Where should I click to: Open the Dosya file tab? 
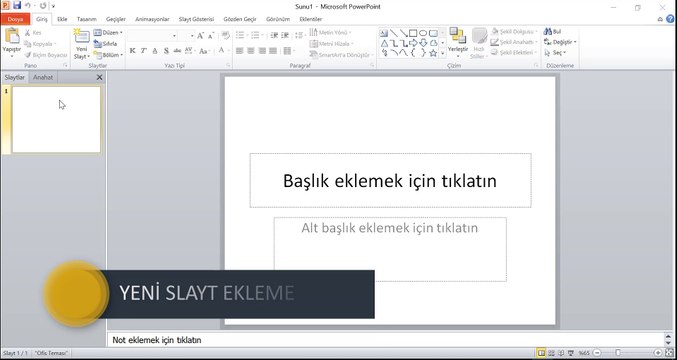point(15,19)
